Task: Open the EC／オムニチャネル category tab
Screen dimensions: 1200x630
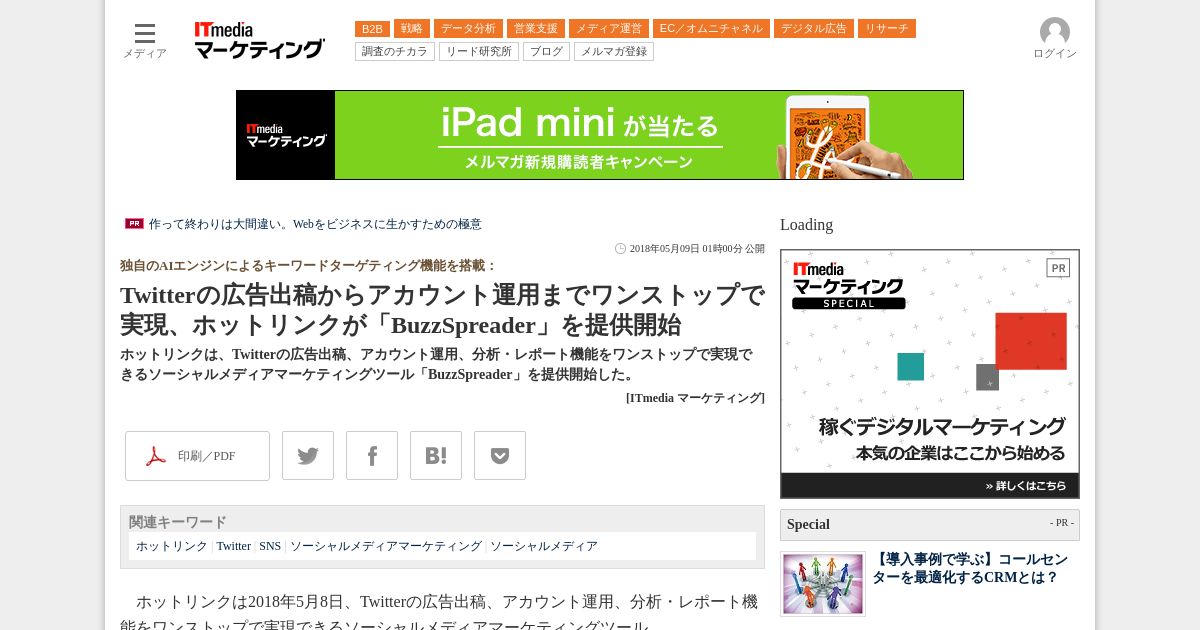Action: [711, 29]
